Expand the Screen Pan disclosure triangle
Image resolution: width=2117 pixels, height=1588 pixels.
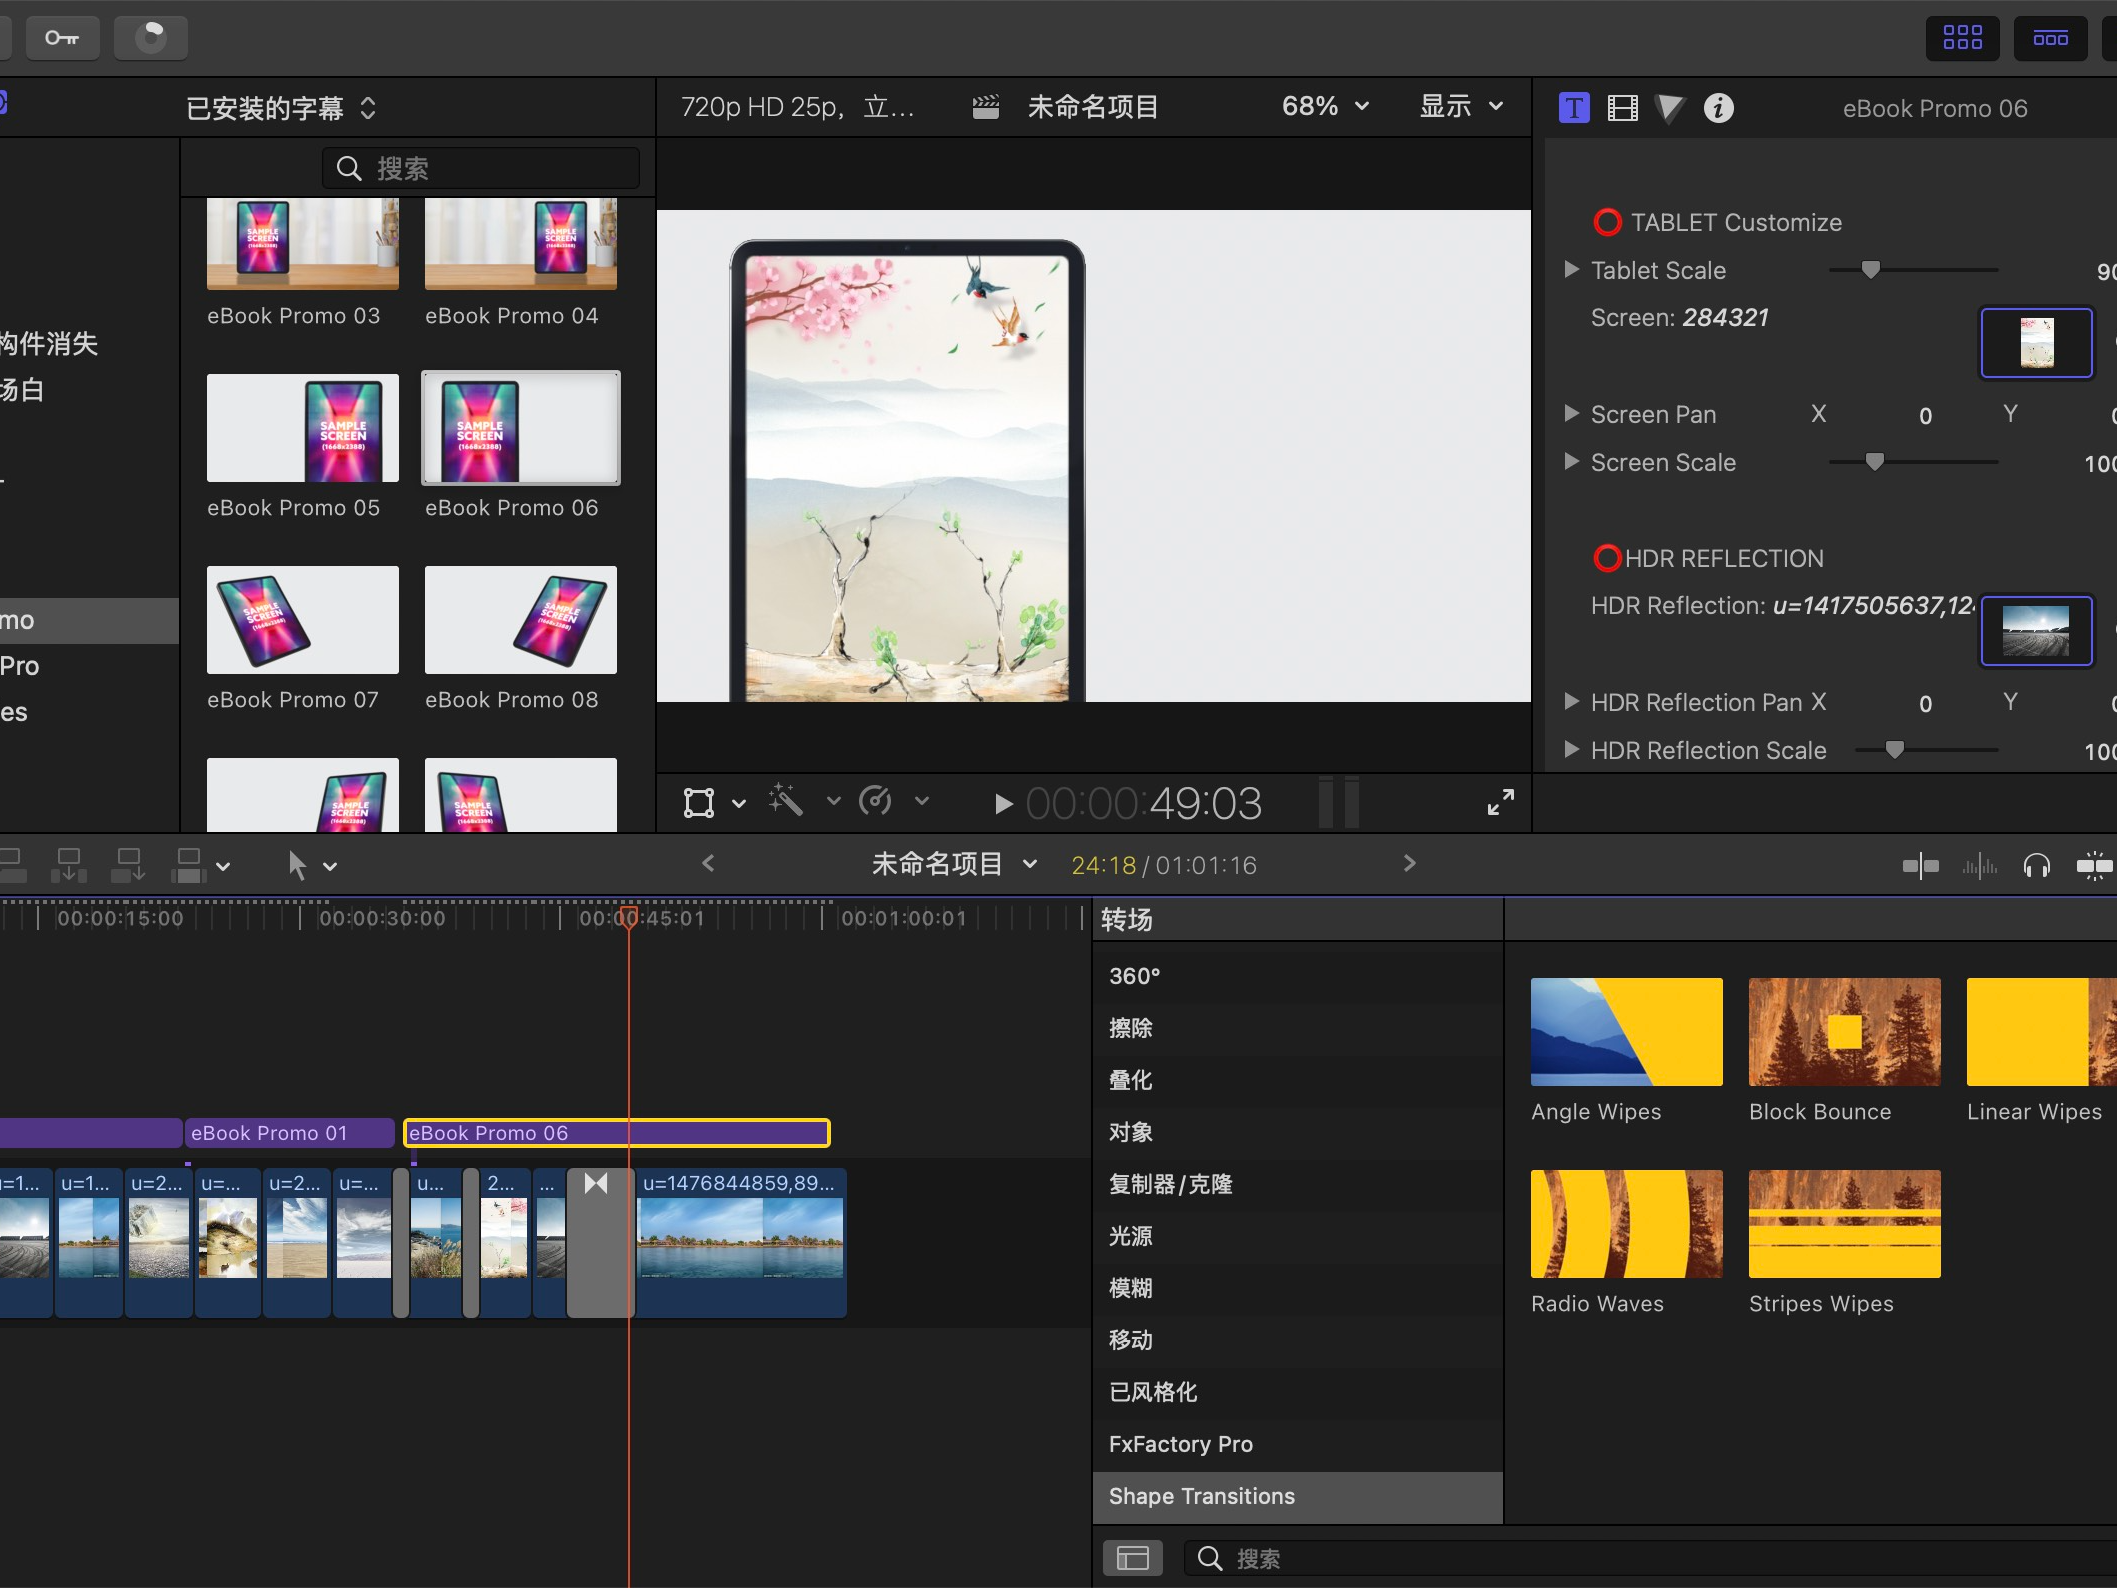[1571, 413]
